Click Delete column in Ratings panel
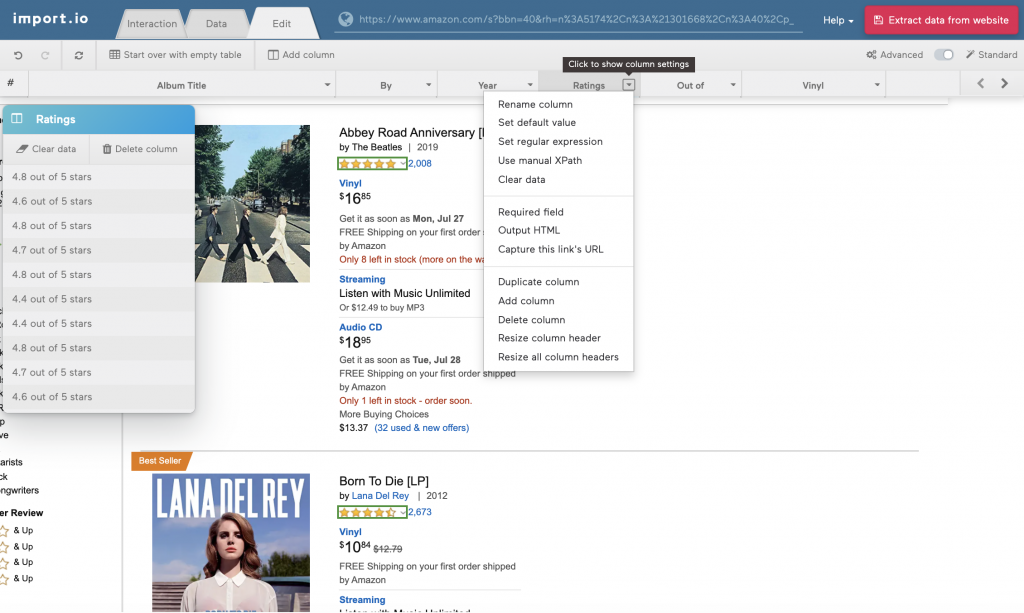 click(140, 149)
